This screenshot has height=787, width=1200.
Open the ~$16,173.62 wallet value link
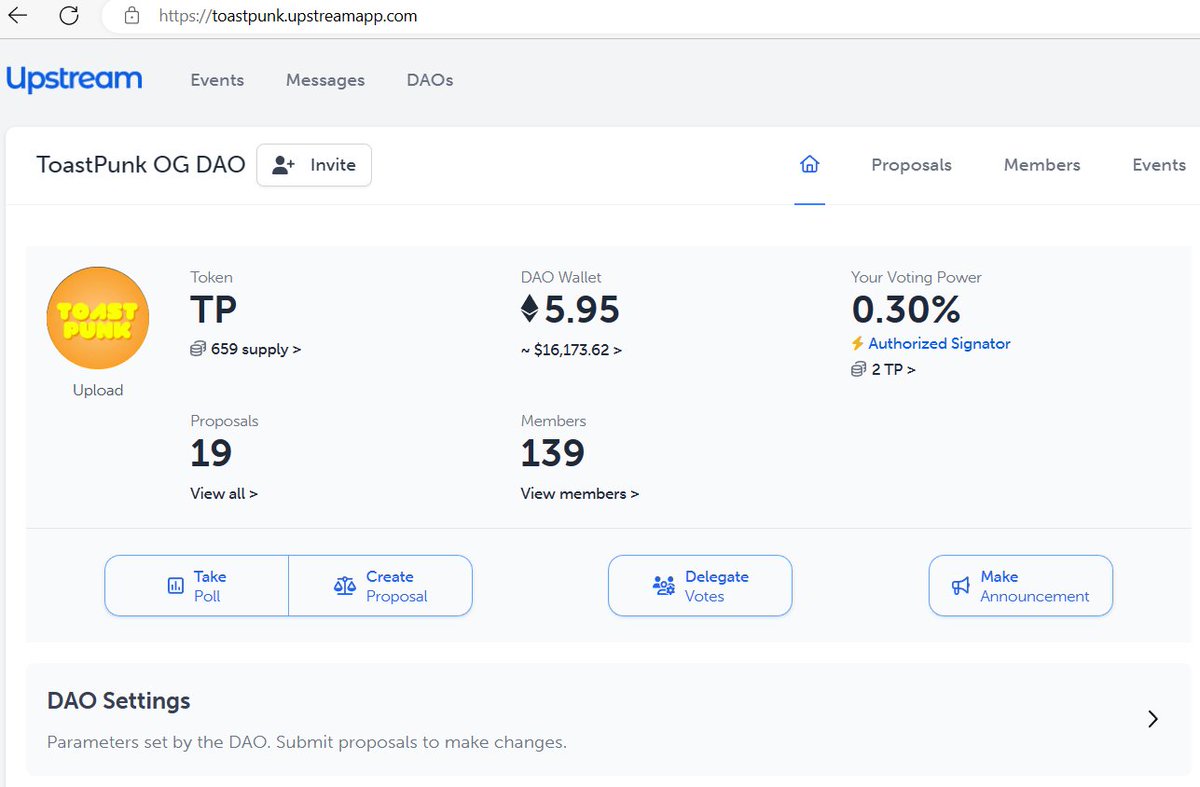coord(571,350)
